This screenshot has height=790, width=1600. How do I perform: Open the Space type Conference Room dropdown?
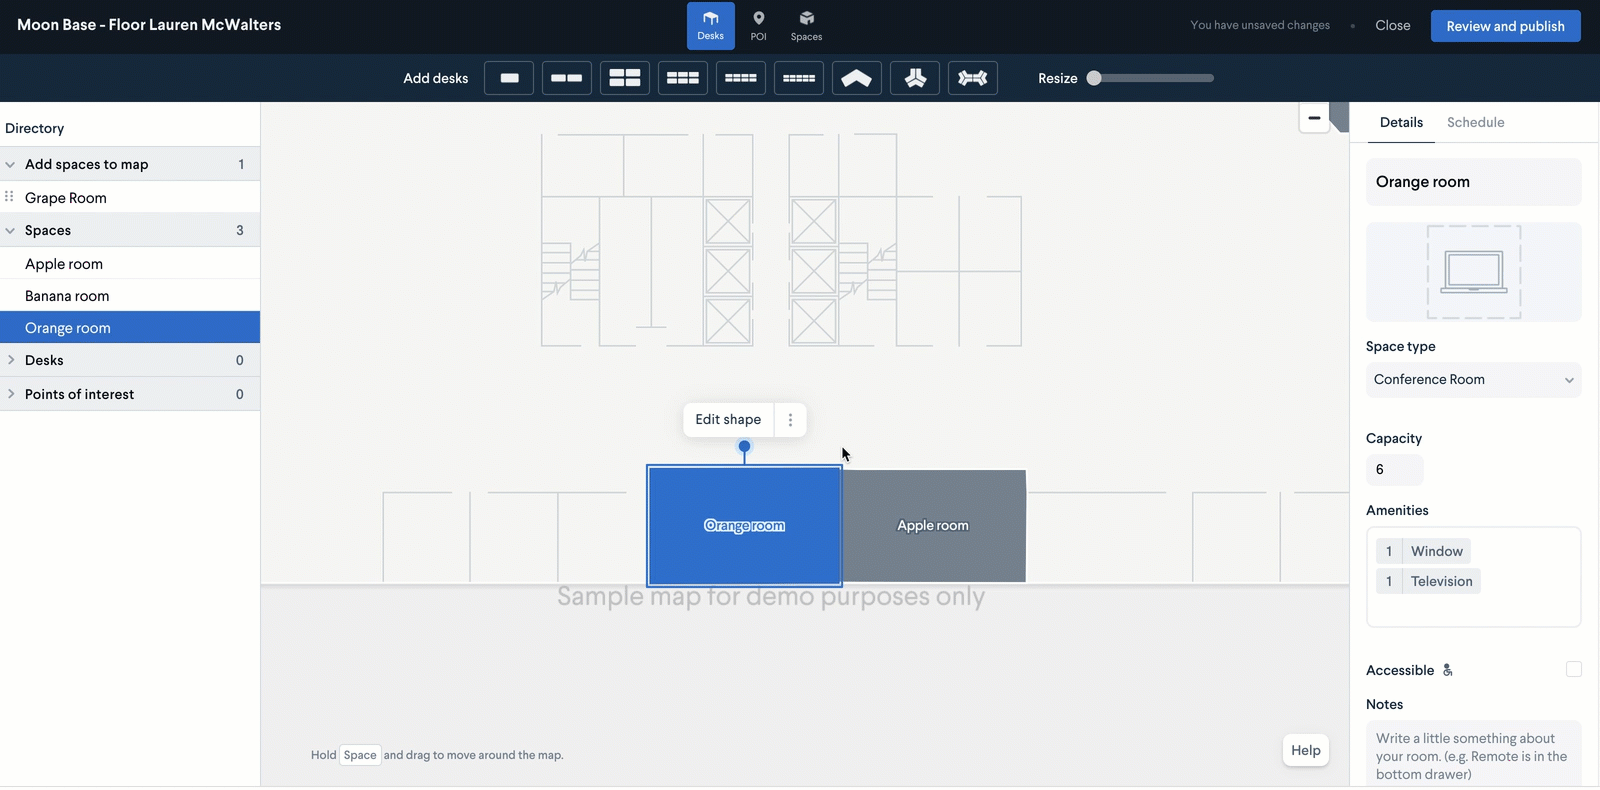(x=1474, y=380)
